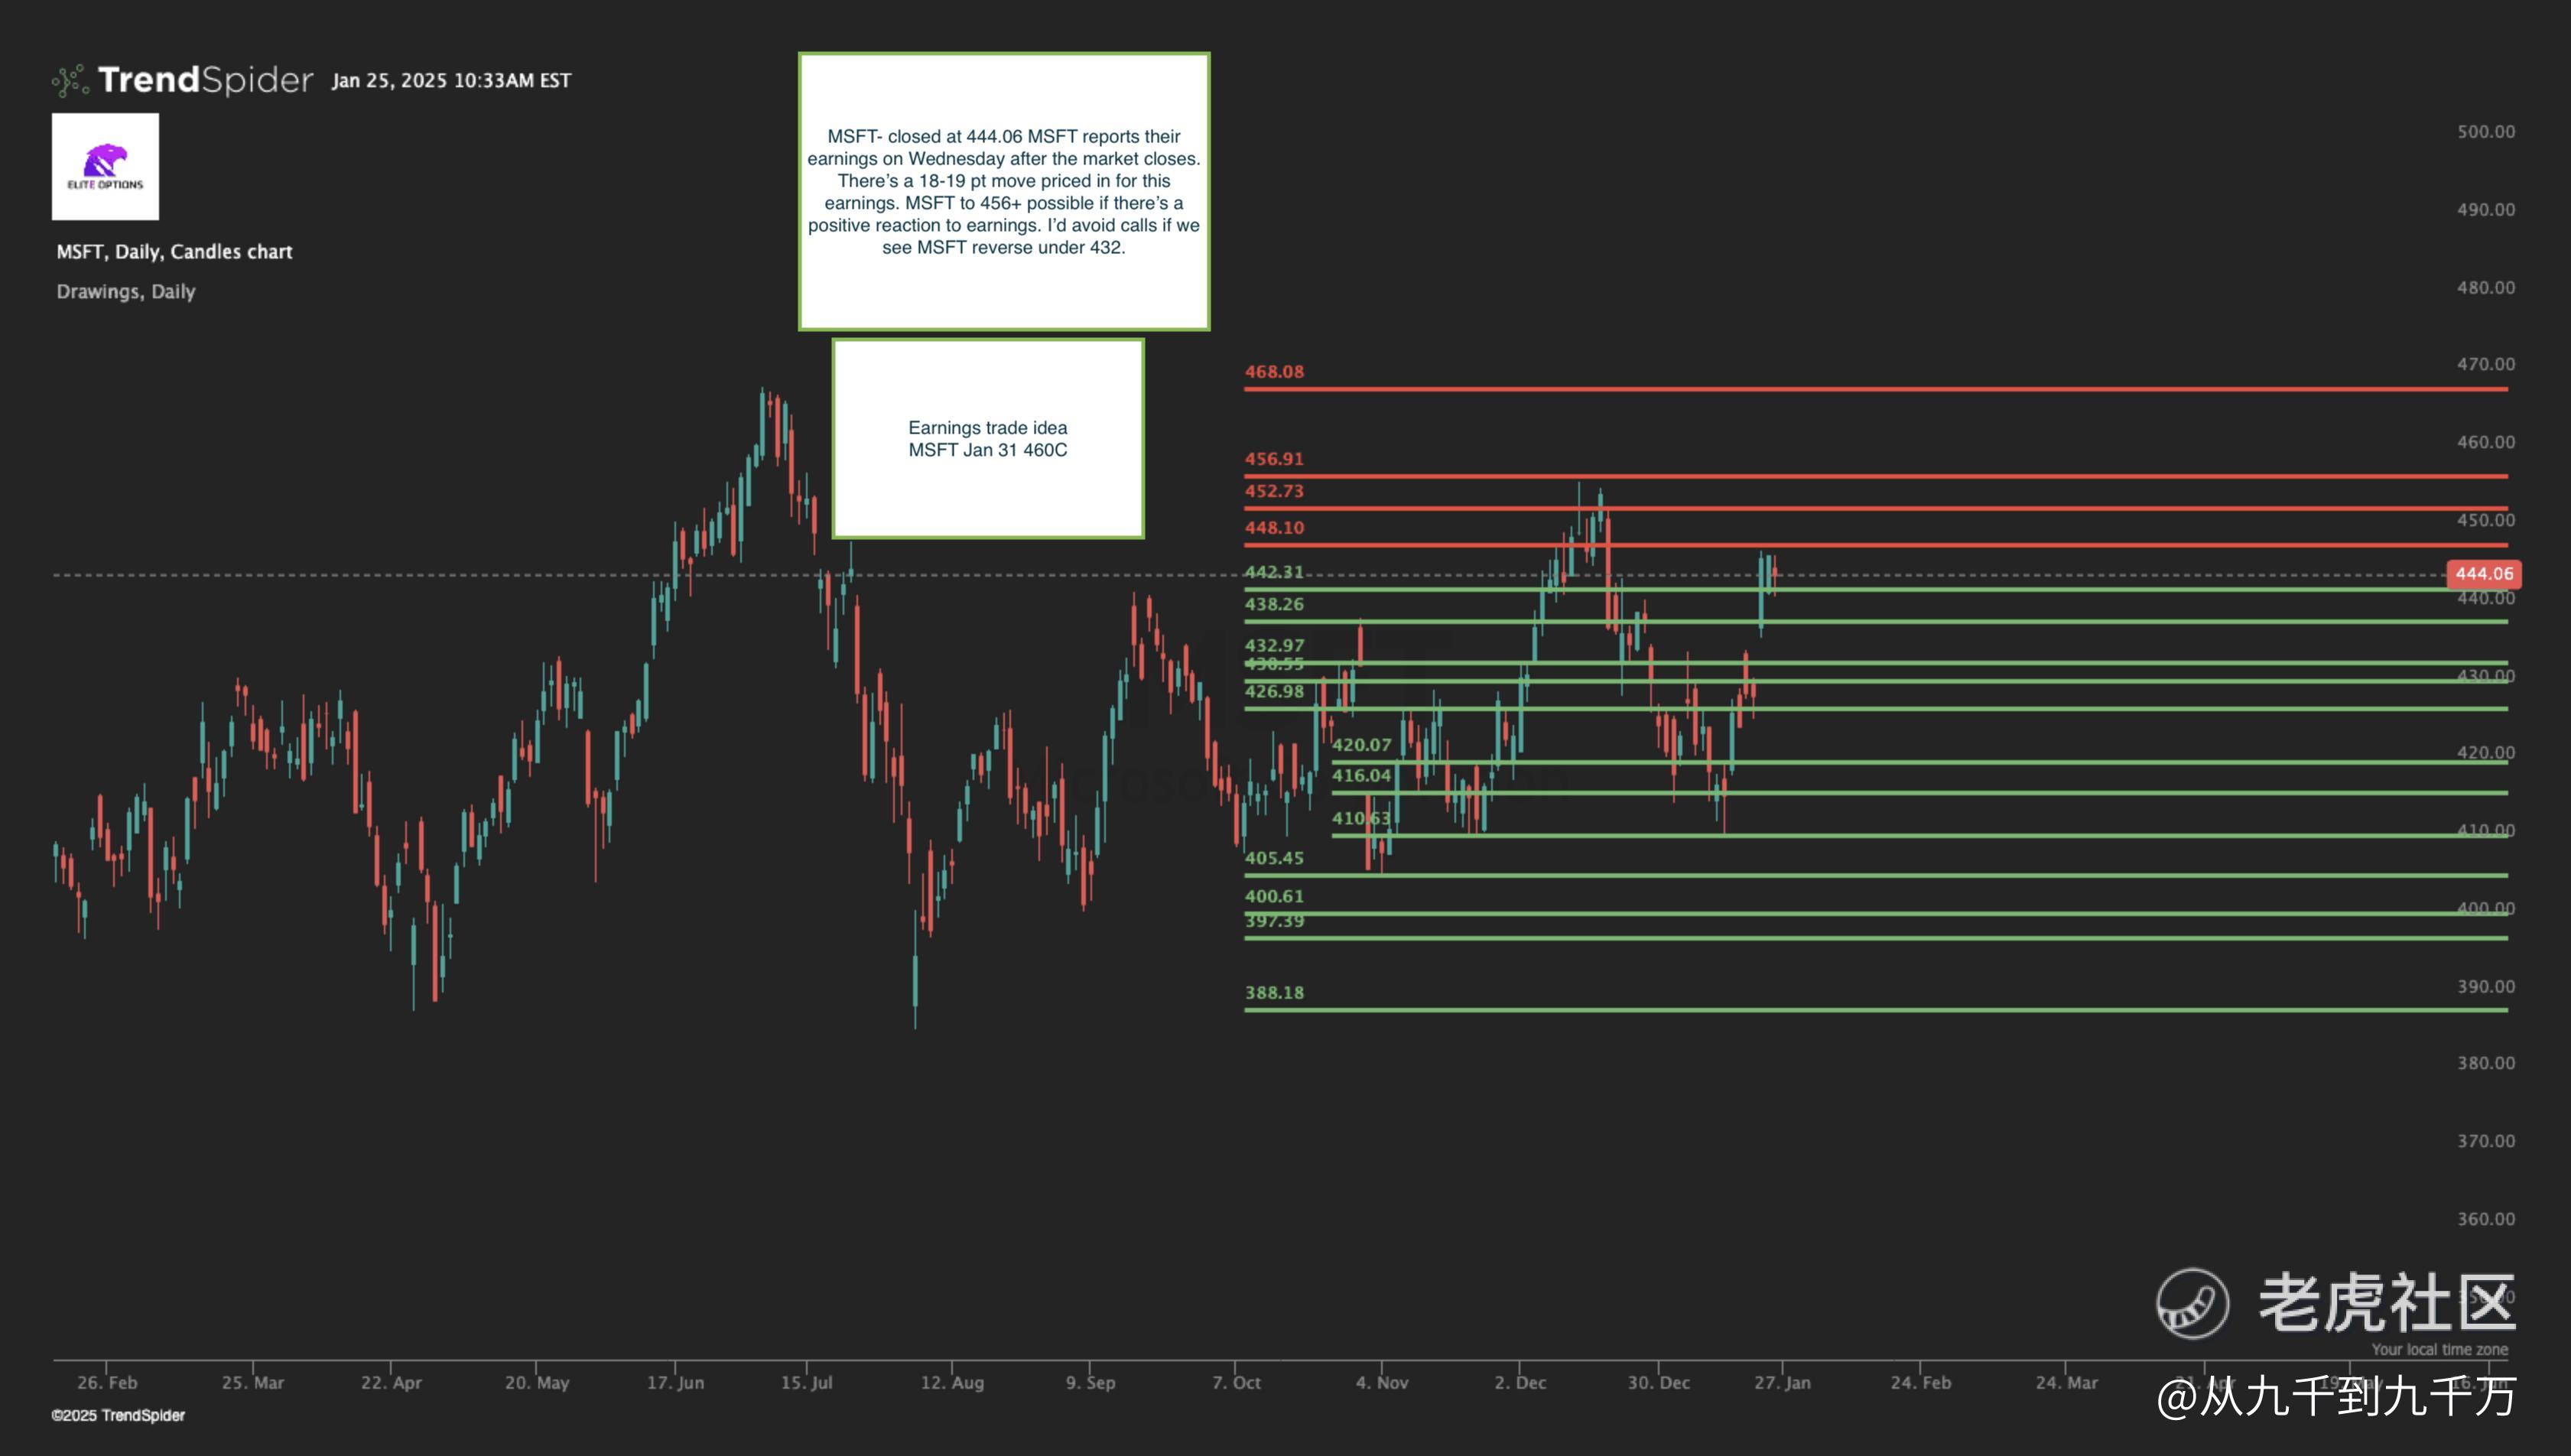Click the 'Drawings, Daily' label
Image resolution: width=2571 pixels, height=1456 pixels.
(x=126, y=292)
